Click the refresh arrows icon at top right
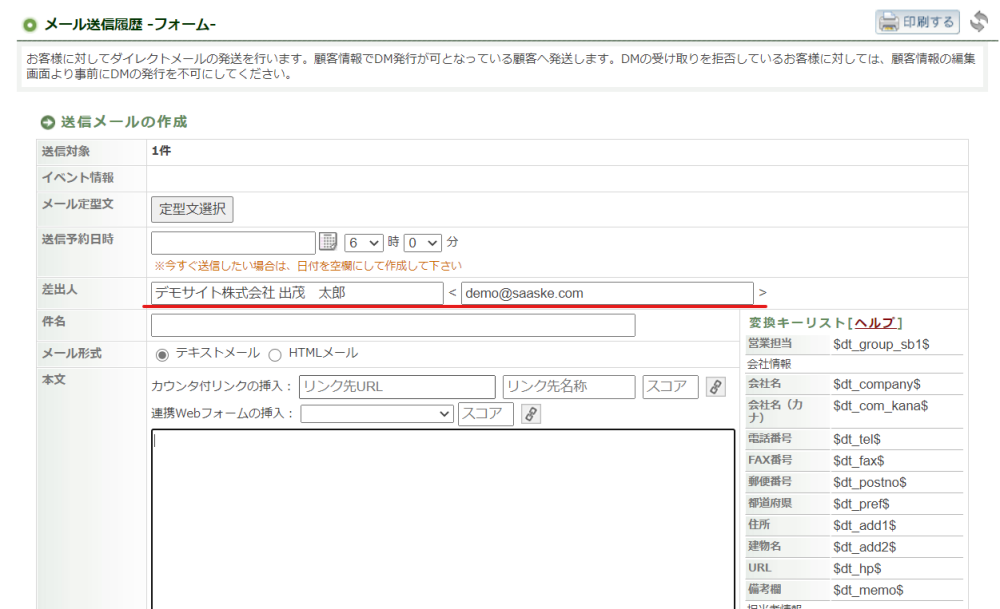The width and height of the screenshot is (1000, 609). tap(978, 22)
